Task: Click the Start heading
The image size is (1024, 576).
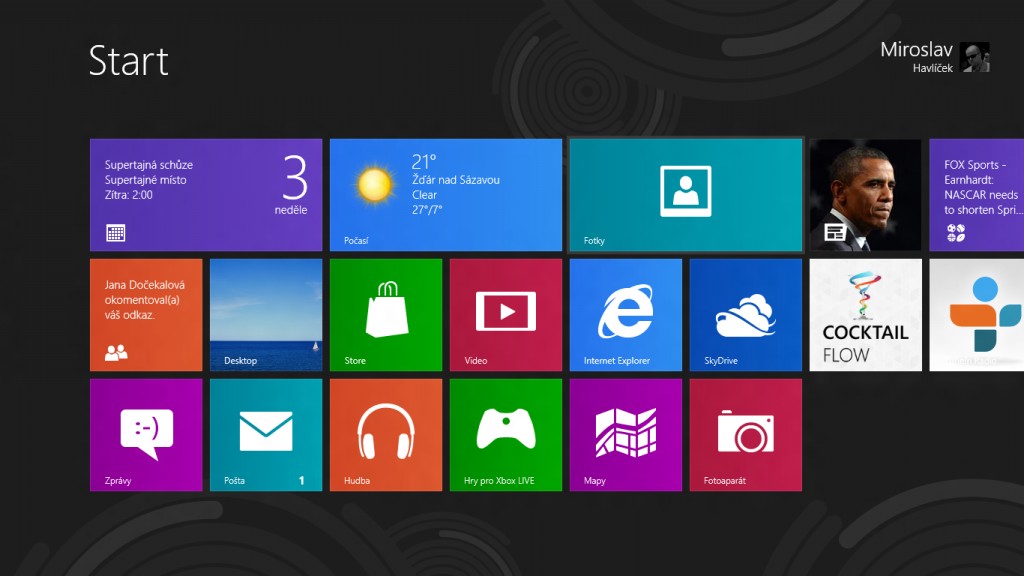Action: (129, 61)
